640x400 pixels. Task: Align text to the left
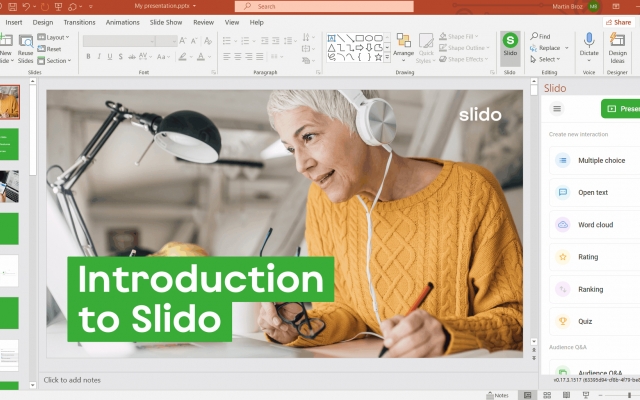227,56
